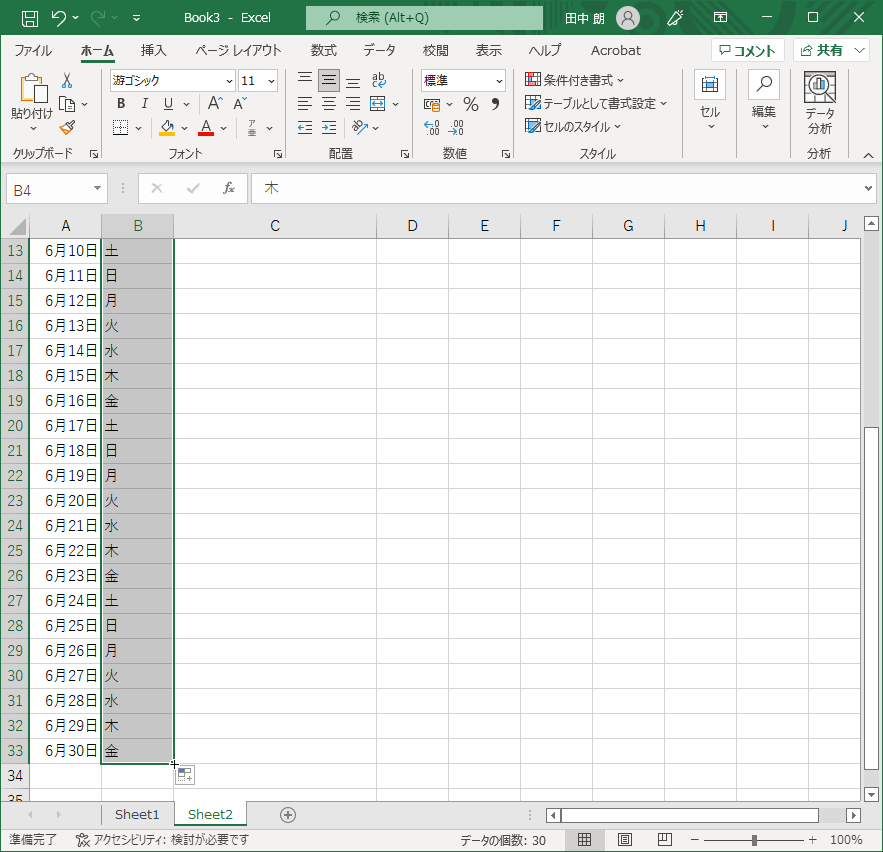Click the Cut scissors icon
The width and height of the screenshot is (883, 852).
point(67,81)
